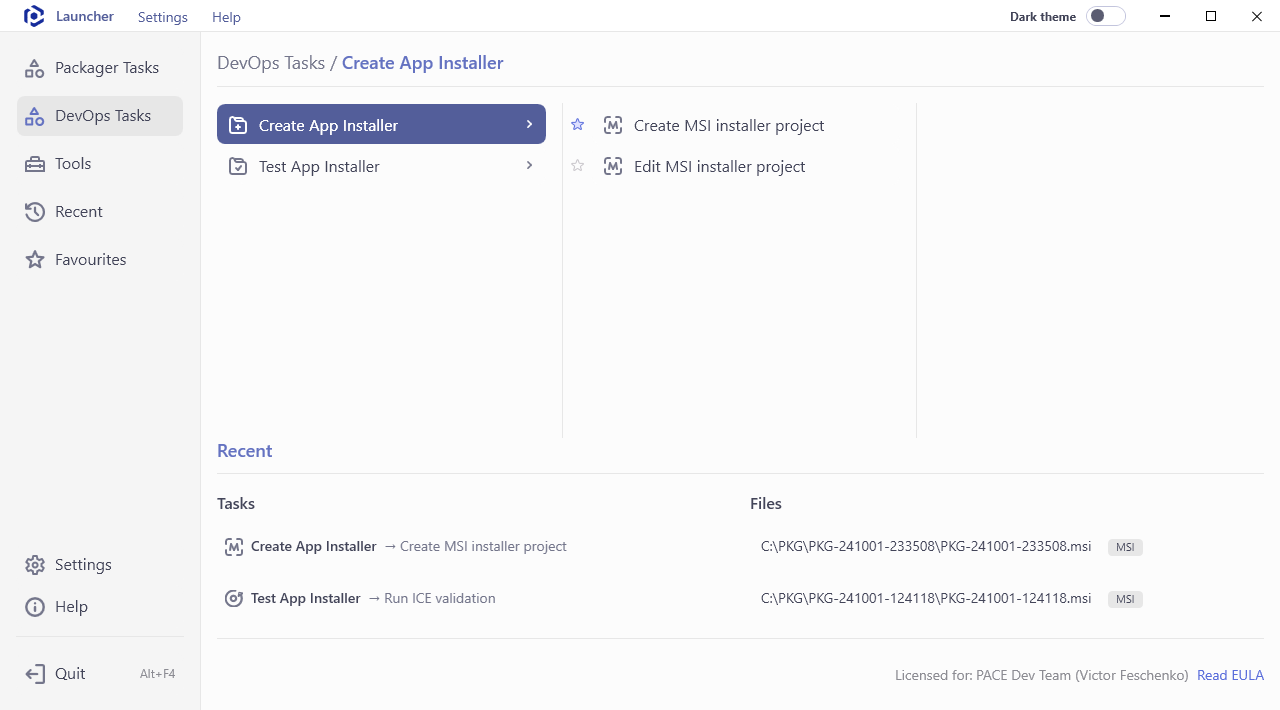This screenshot has height=710, width=1280.
Task: Click the MSI icon beside Edit MSI installer project
Action: (x=613, y=166)
